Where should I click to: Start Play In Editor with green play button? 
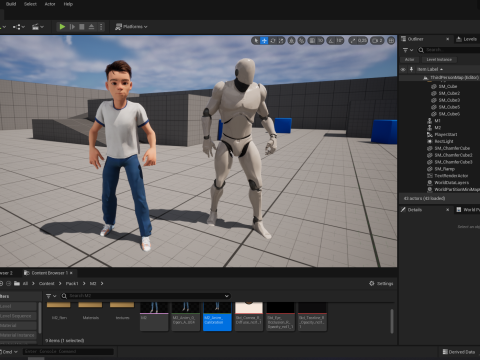(62, 27)
